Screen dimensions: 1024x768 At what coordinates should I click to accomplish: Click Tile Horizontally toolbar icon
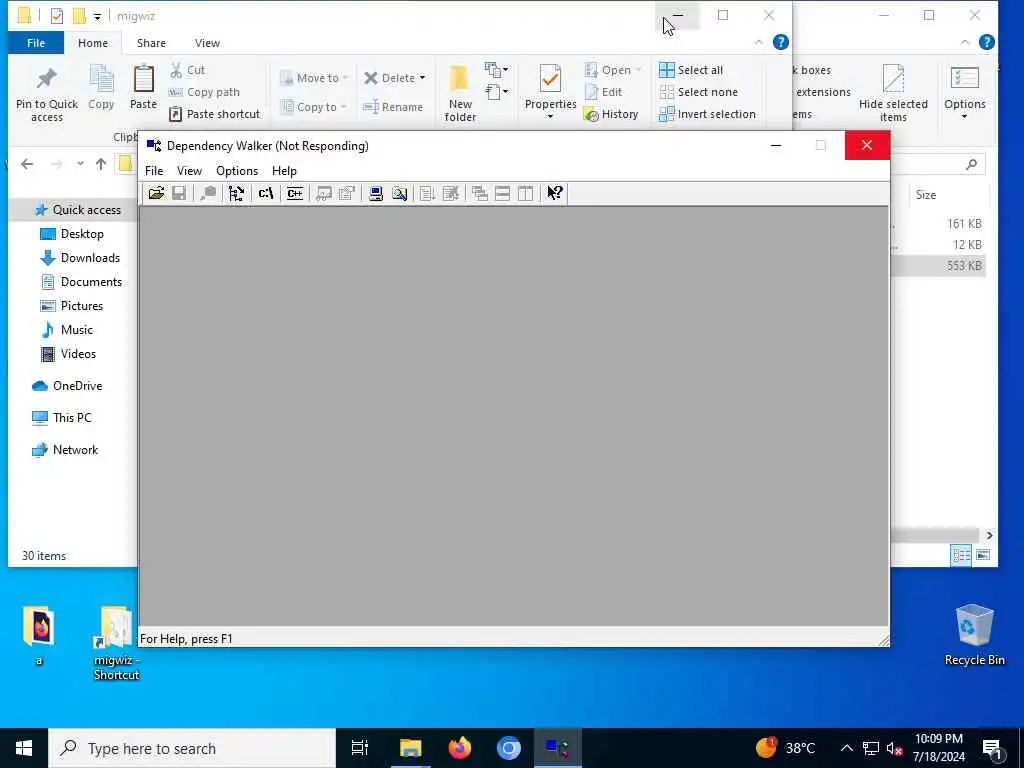(502, 193)
